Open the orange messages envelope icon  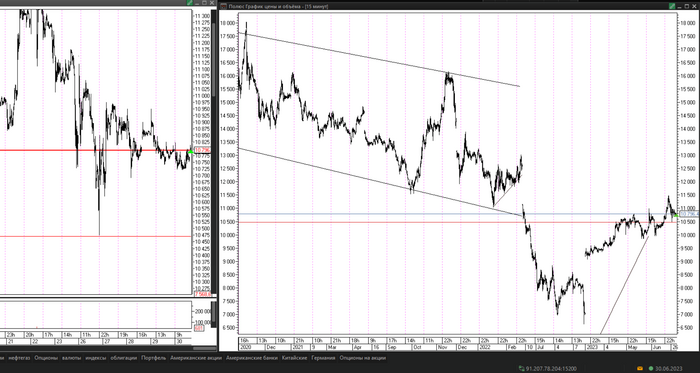[640, 369]
